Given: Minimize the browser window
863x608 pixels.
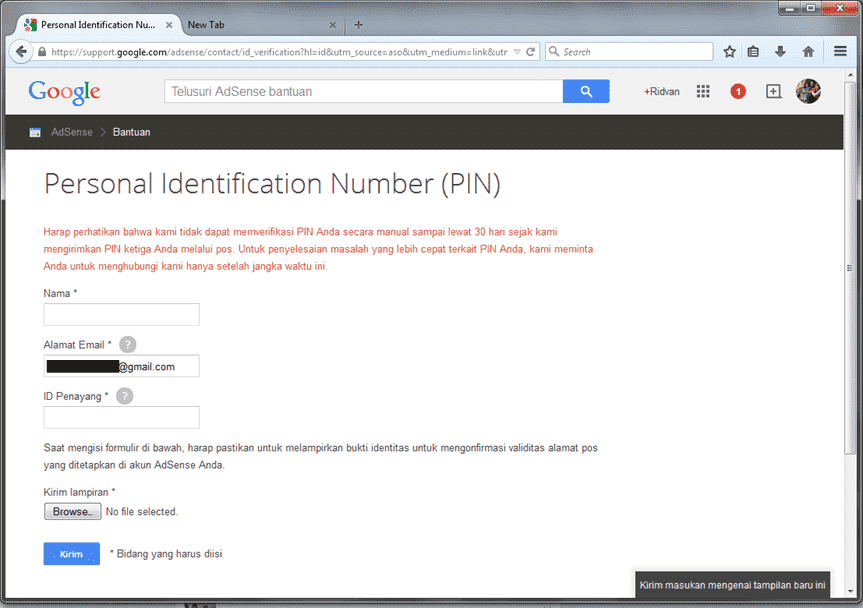Looking at the screenshot, I should (790, 8).
